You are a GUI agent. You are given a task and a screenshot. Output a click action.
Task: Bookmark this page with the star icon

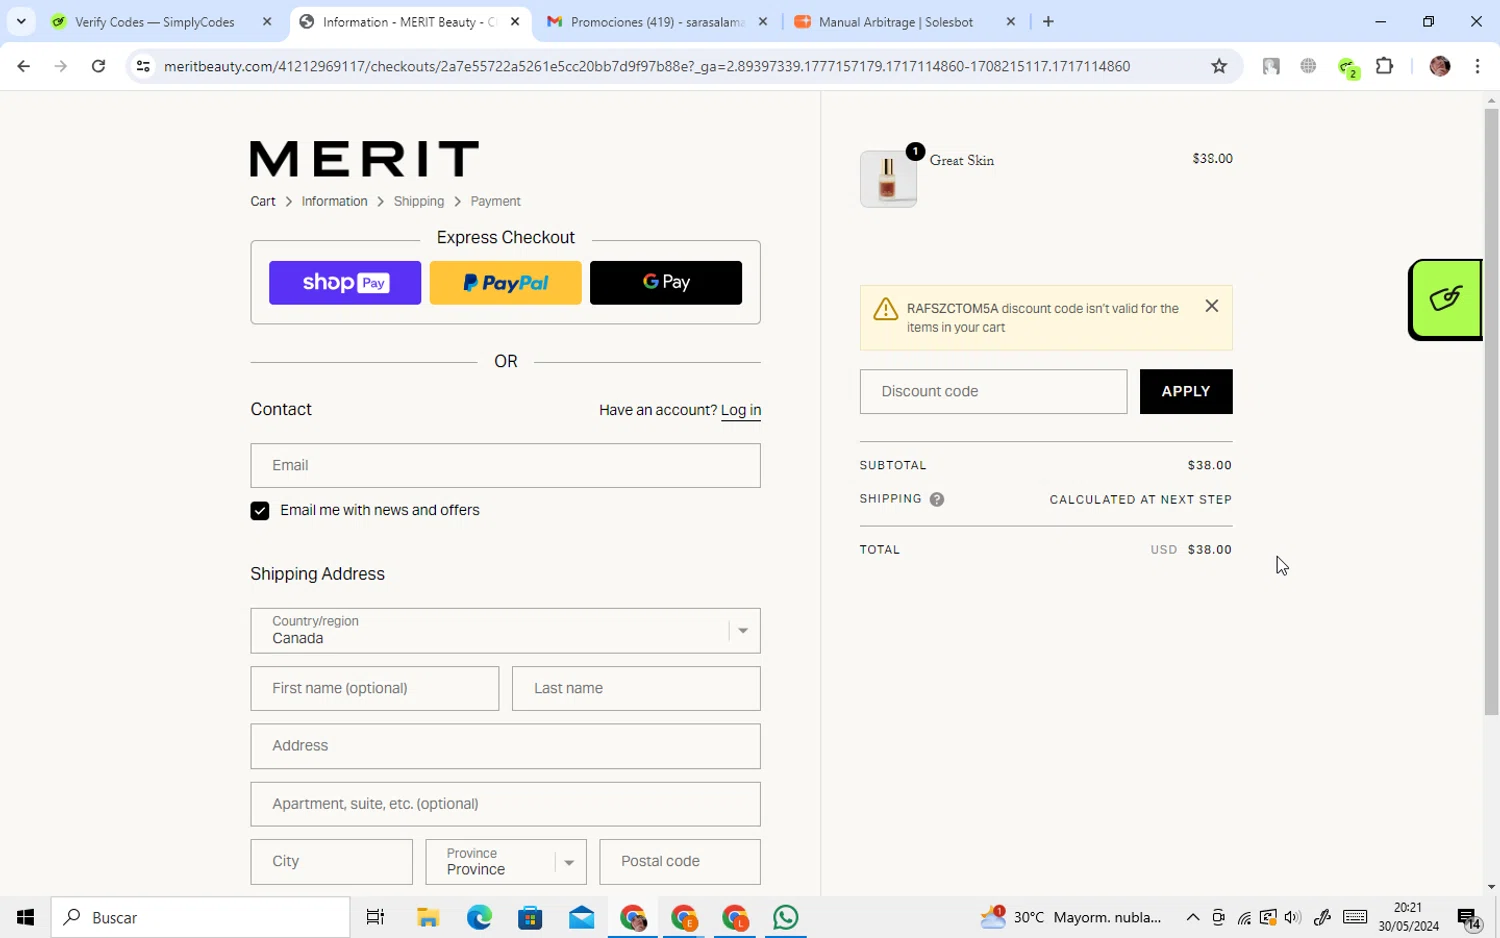pyautogui.click(x=1219, y=66)
